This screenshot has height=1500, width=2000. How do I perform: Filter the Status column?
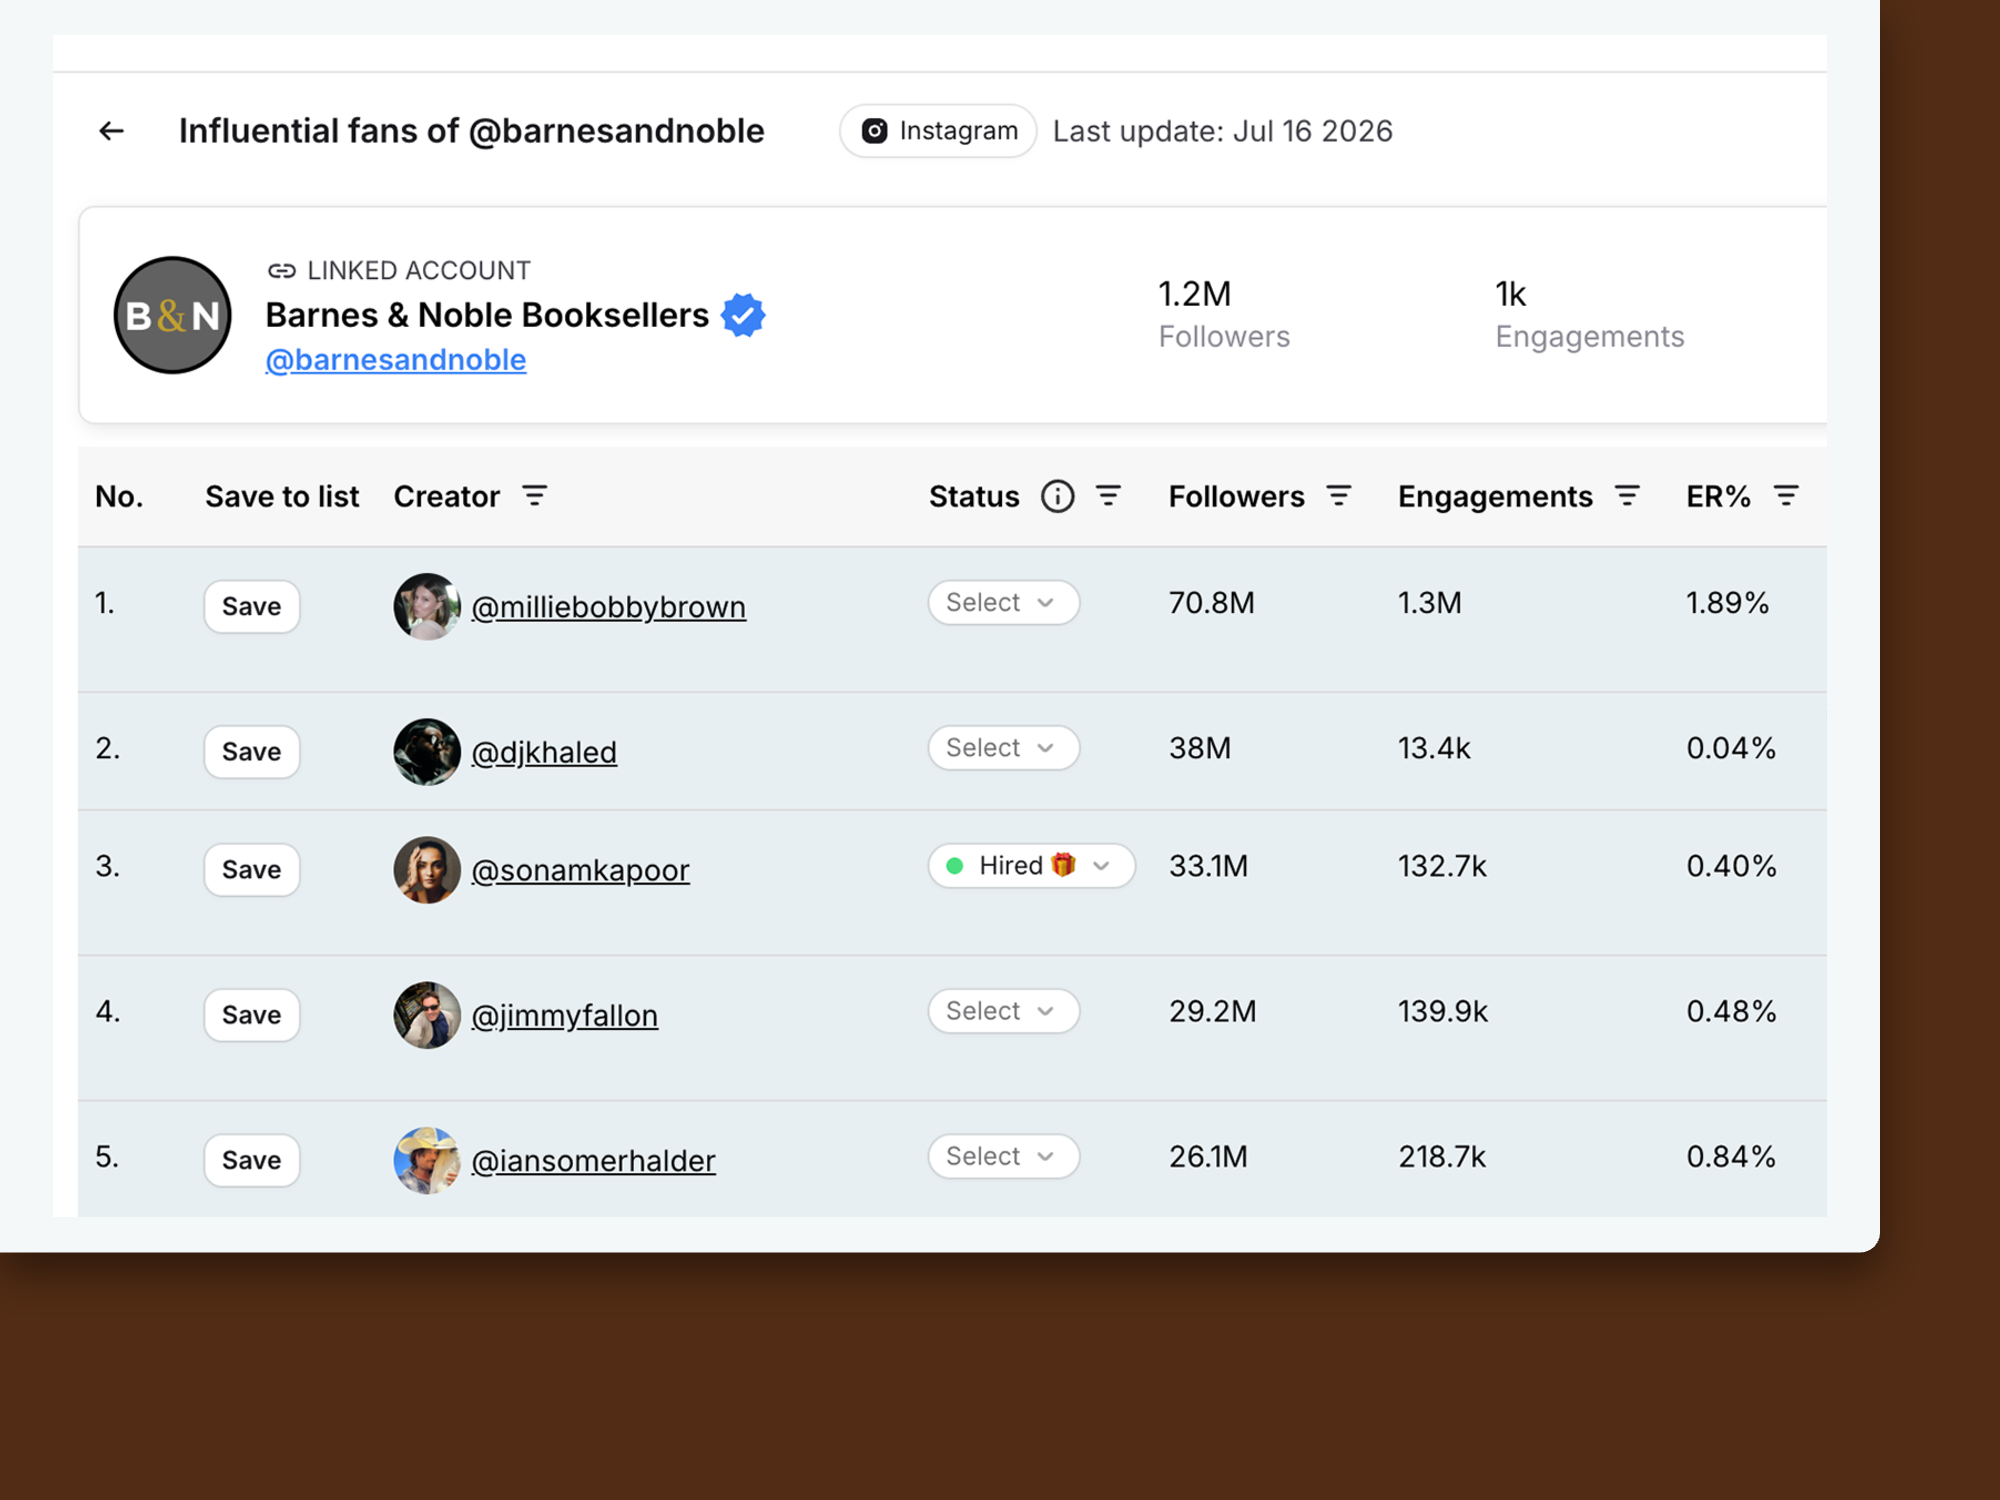coord(1108,496)
